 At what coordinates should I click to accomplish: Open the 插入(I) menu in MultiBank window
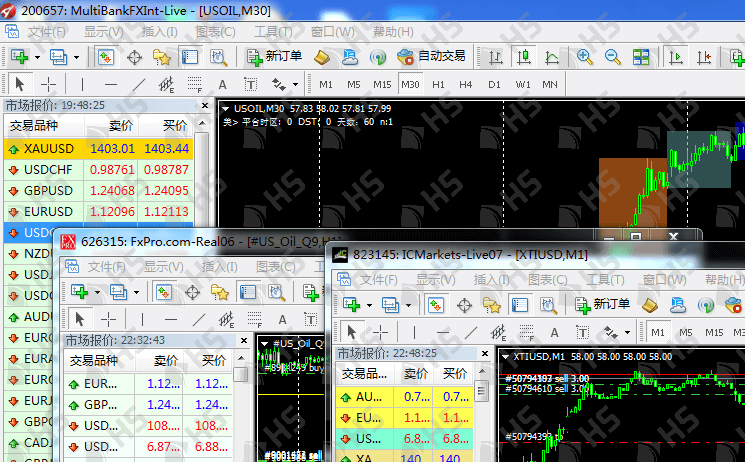tap(160, 32)
